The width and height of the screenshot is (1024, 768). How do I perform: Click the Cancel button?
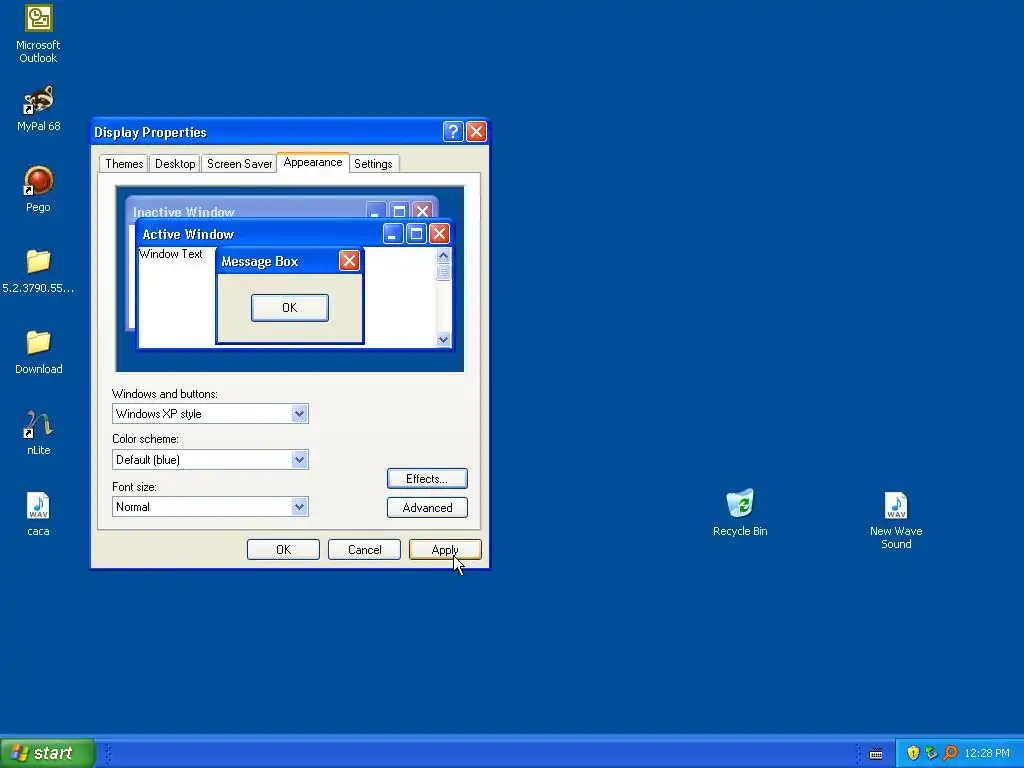(x=364, y=550)
